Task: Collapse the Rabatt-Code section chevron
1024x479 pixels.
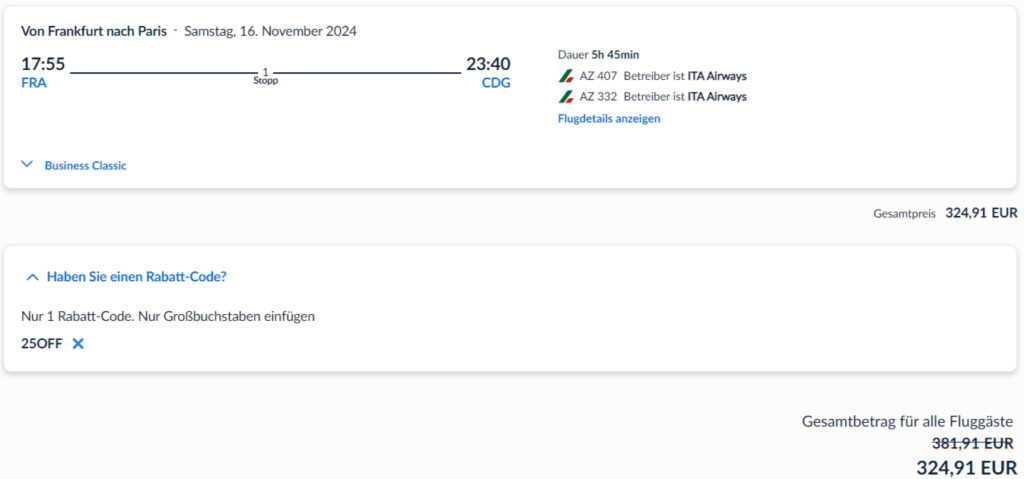Action: 32,277
